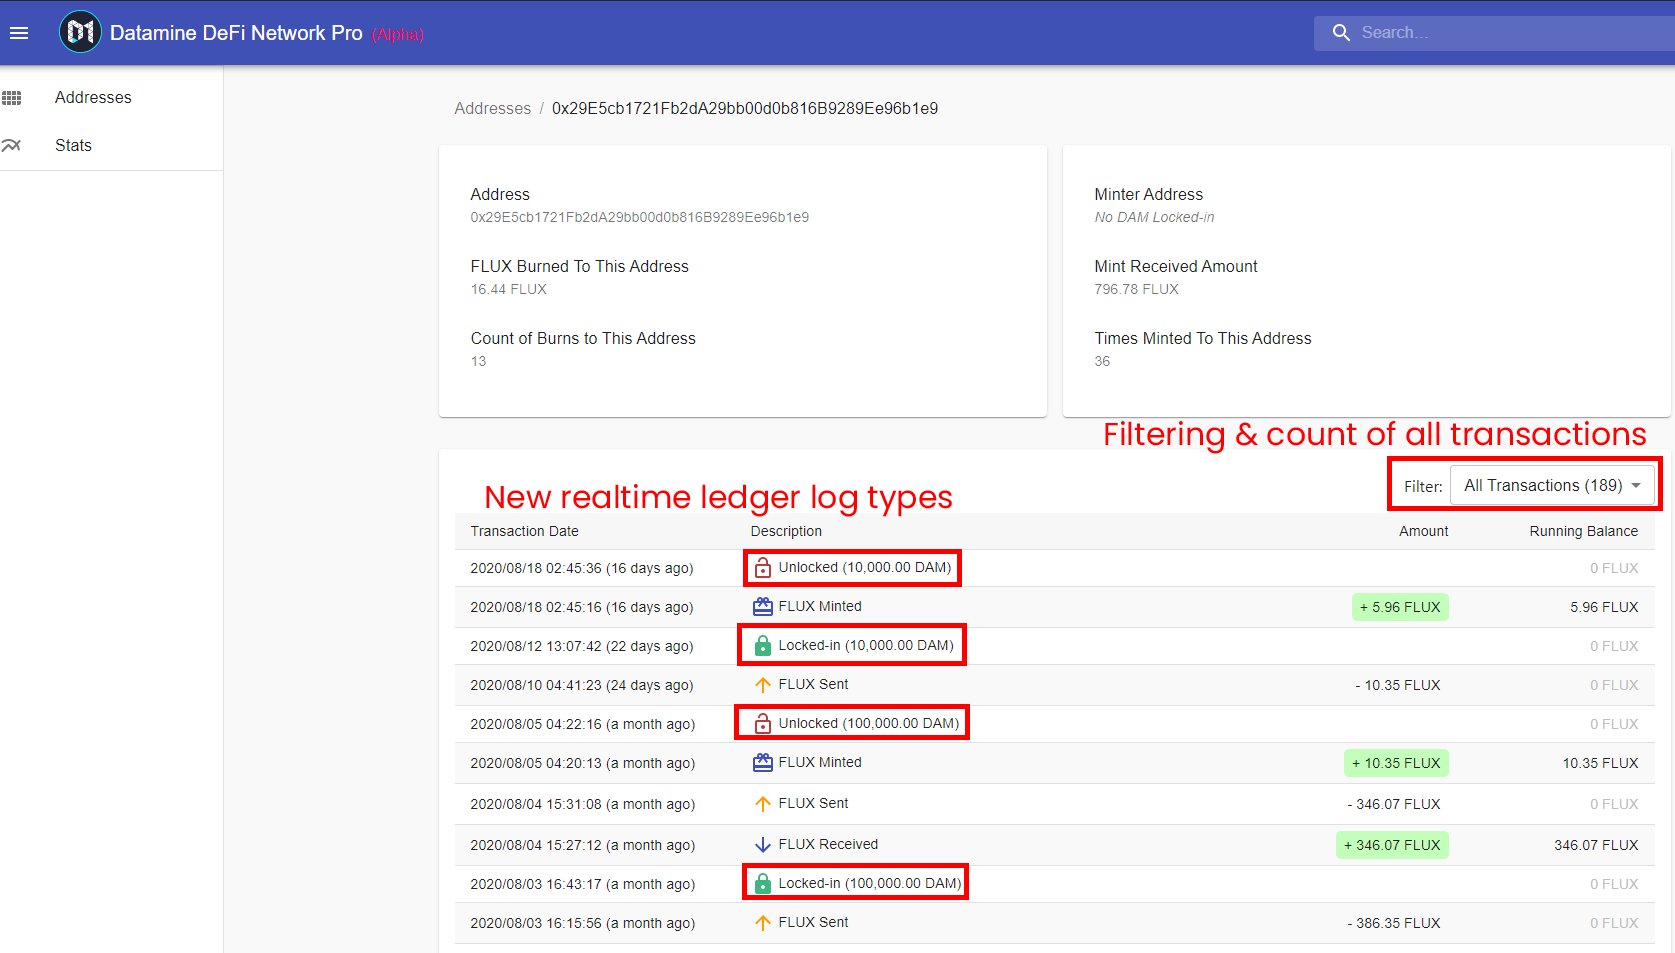
Task: Go to Addresses breadcrumb link
Action: (x=493, y=108)
